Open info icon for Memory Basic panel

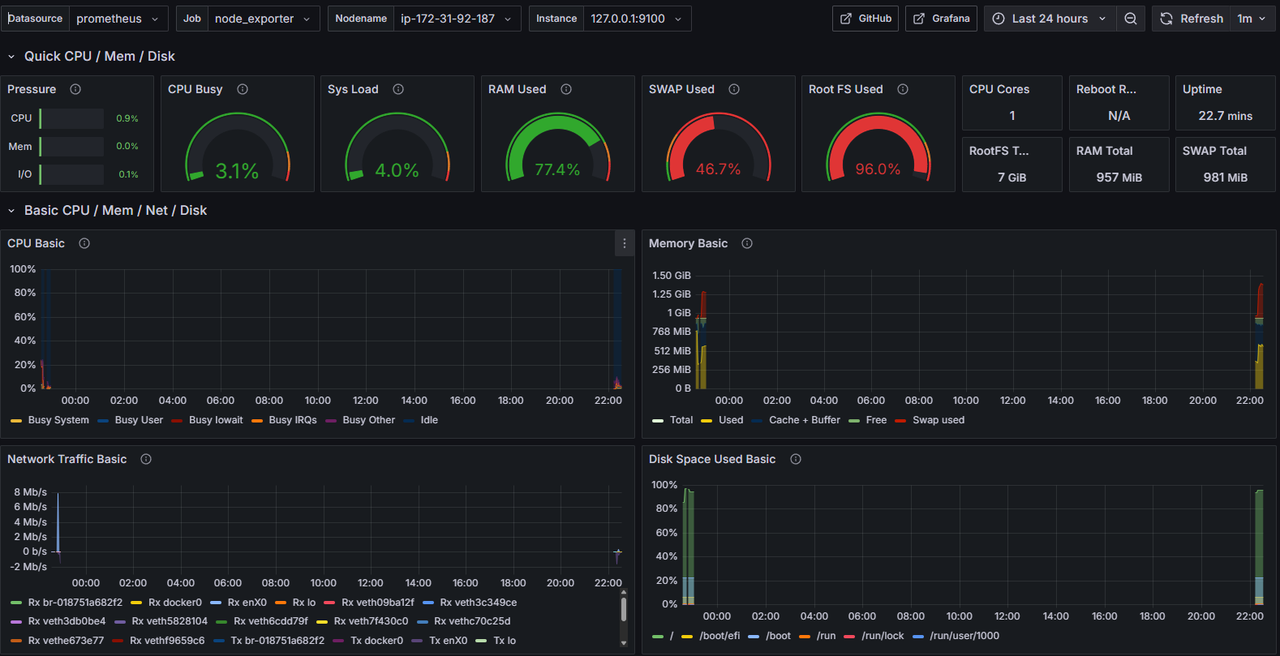pos(747,243)
